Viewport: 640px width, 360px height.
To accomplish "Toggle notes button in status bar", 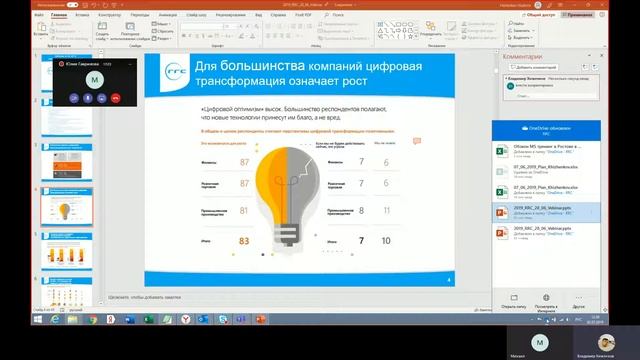I will (x=483, y=310).
